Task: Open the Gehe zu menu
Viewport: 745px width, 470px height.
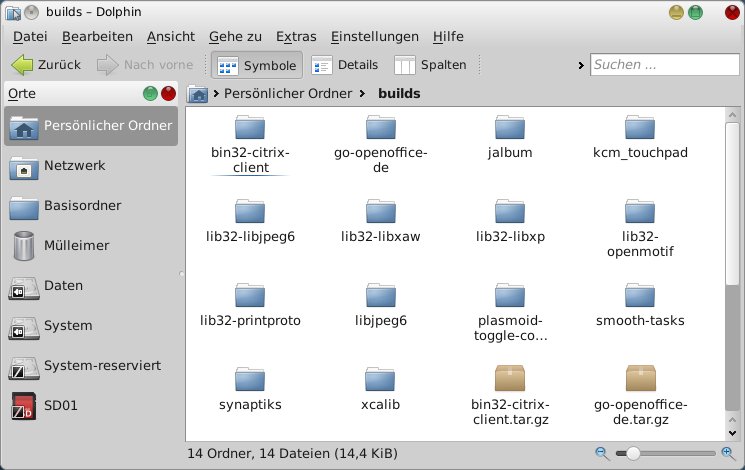Action: coord(235,37)
